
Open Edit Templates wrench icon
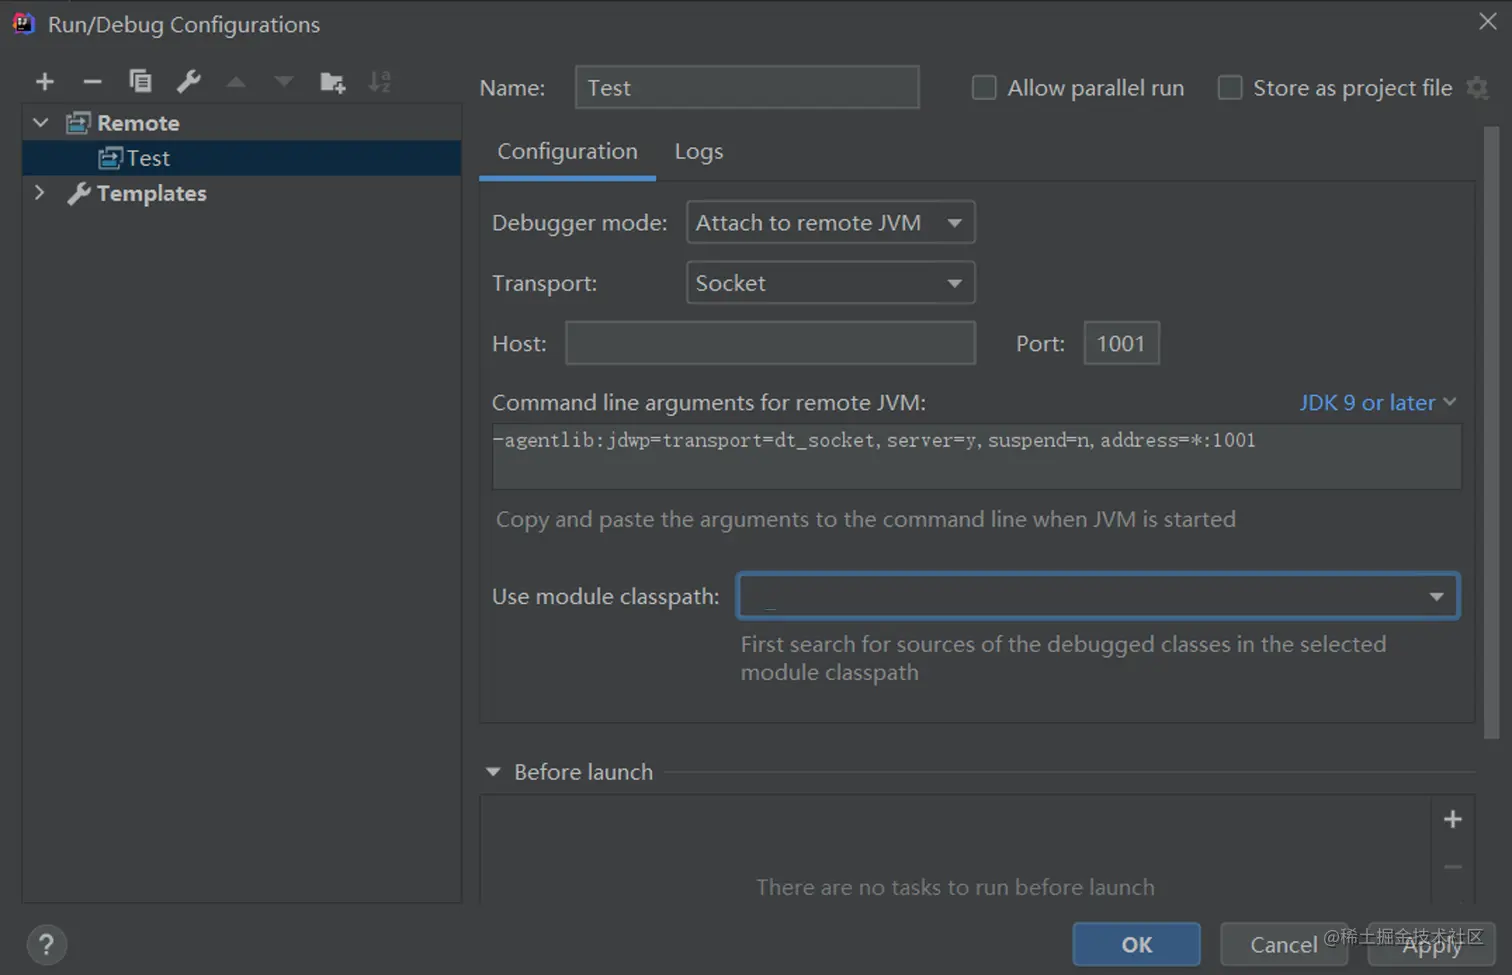(x=188, y=82)
